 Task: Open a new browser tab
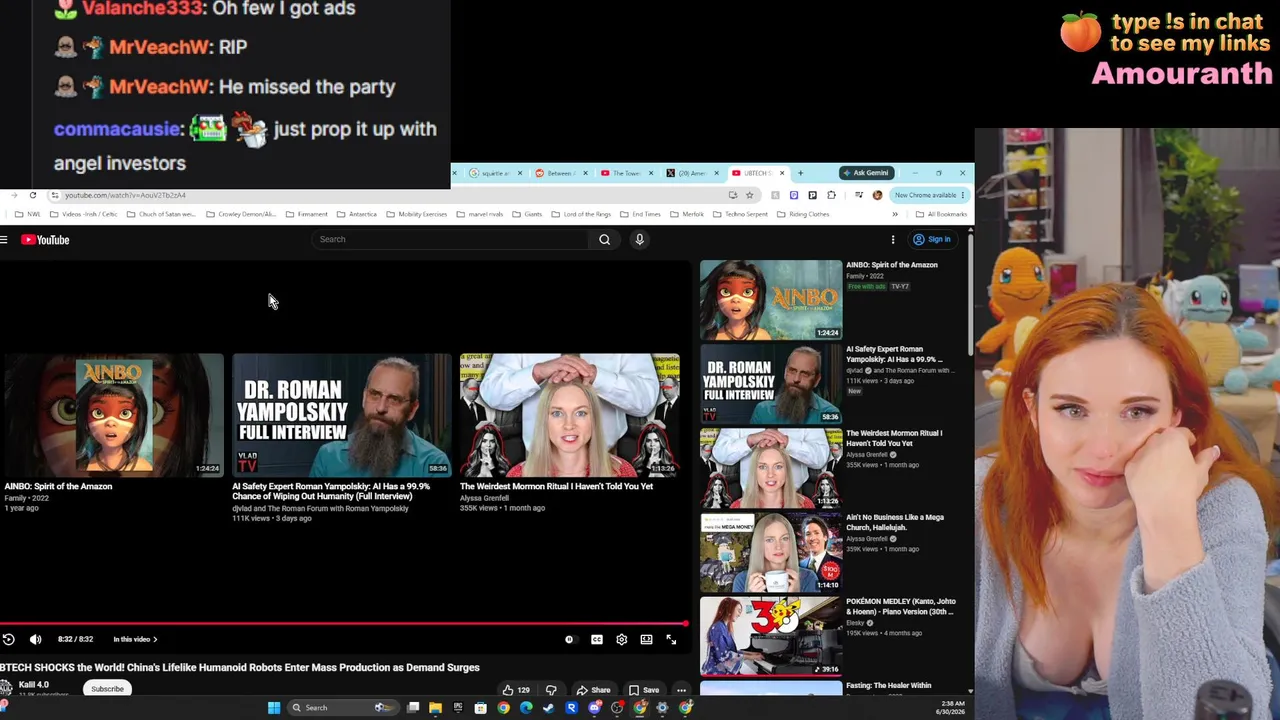click(800, 173)
